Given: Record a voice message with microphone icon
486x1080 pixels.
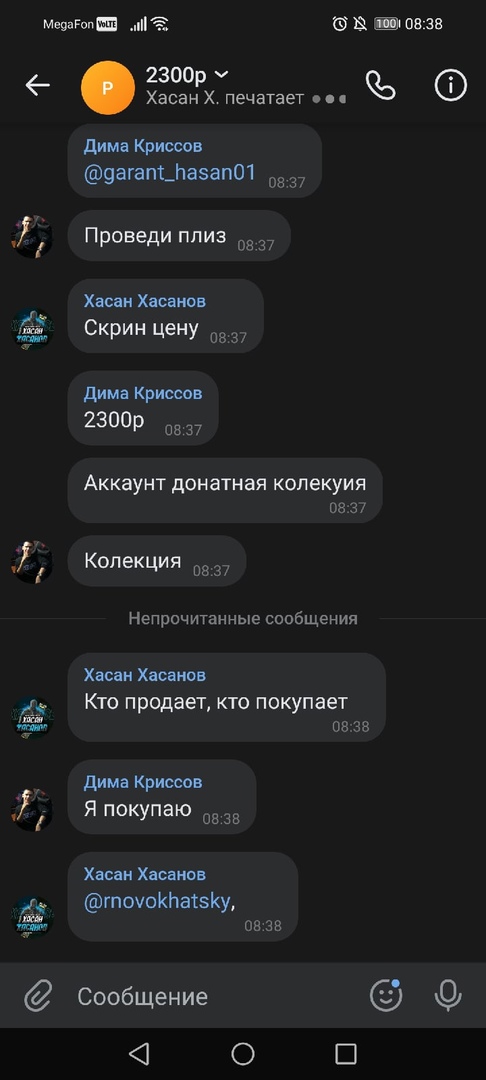Looking at the screenshot, I should pos(448,995).
